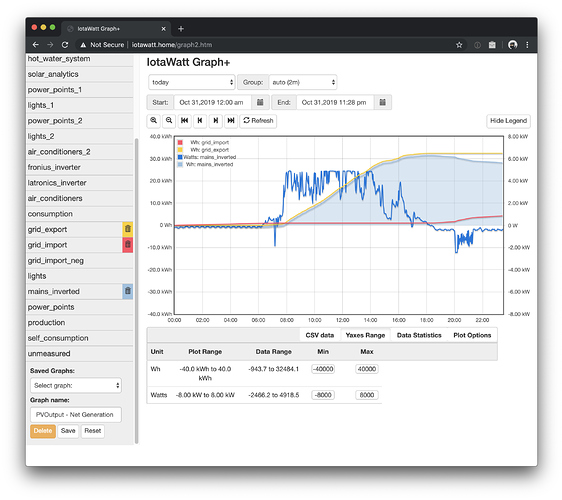Bookmark this page with the star icon

tap(459, 45)
